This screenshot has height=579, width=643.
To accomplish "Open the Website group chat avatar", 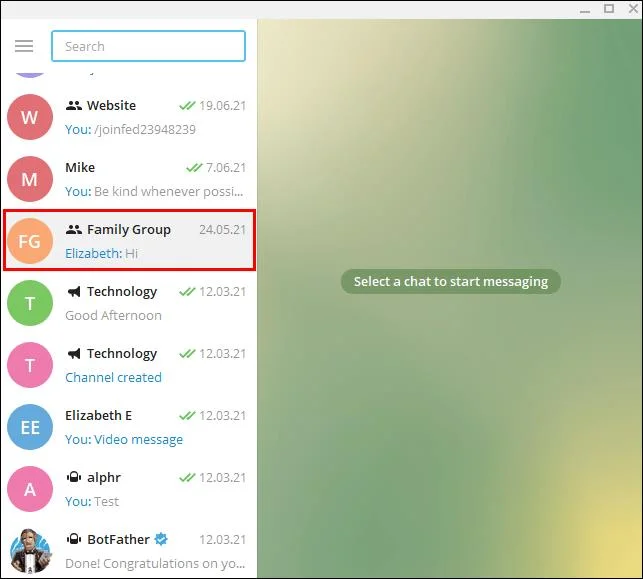I will (x=30, y=117).
